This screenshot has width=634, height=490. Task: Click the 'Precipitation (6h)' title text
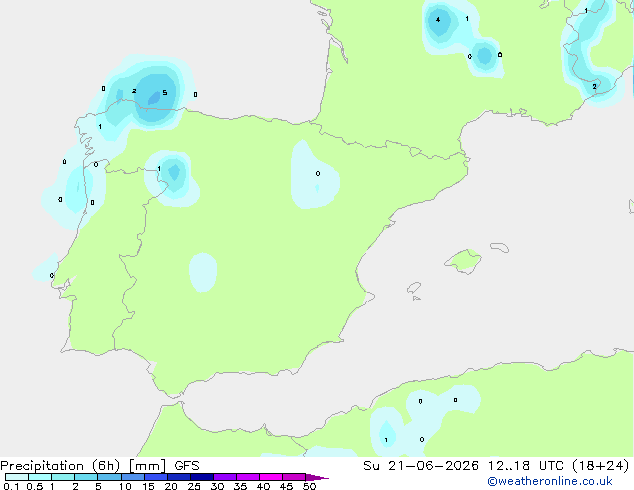(60, 466)
